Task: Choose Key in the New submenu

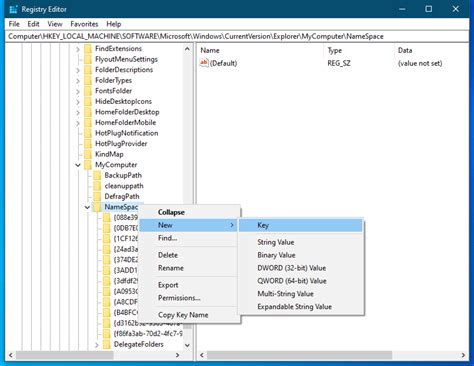Action: tap(301, 225)
